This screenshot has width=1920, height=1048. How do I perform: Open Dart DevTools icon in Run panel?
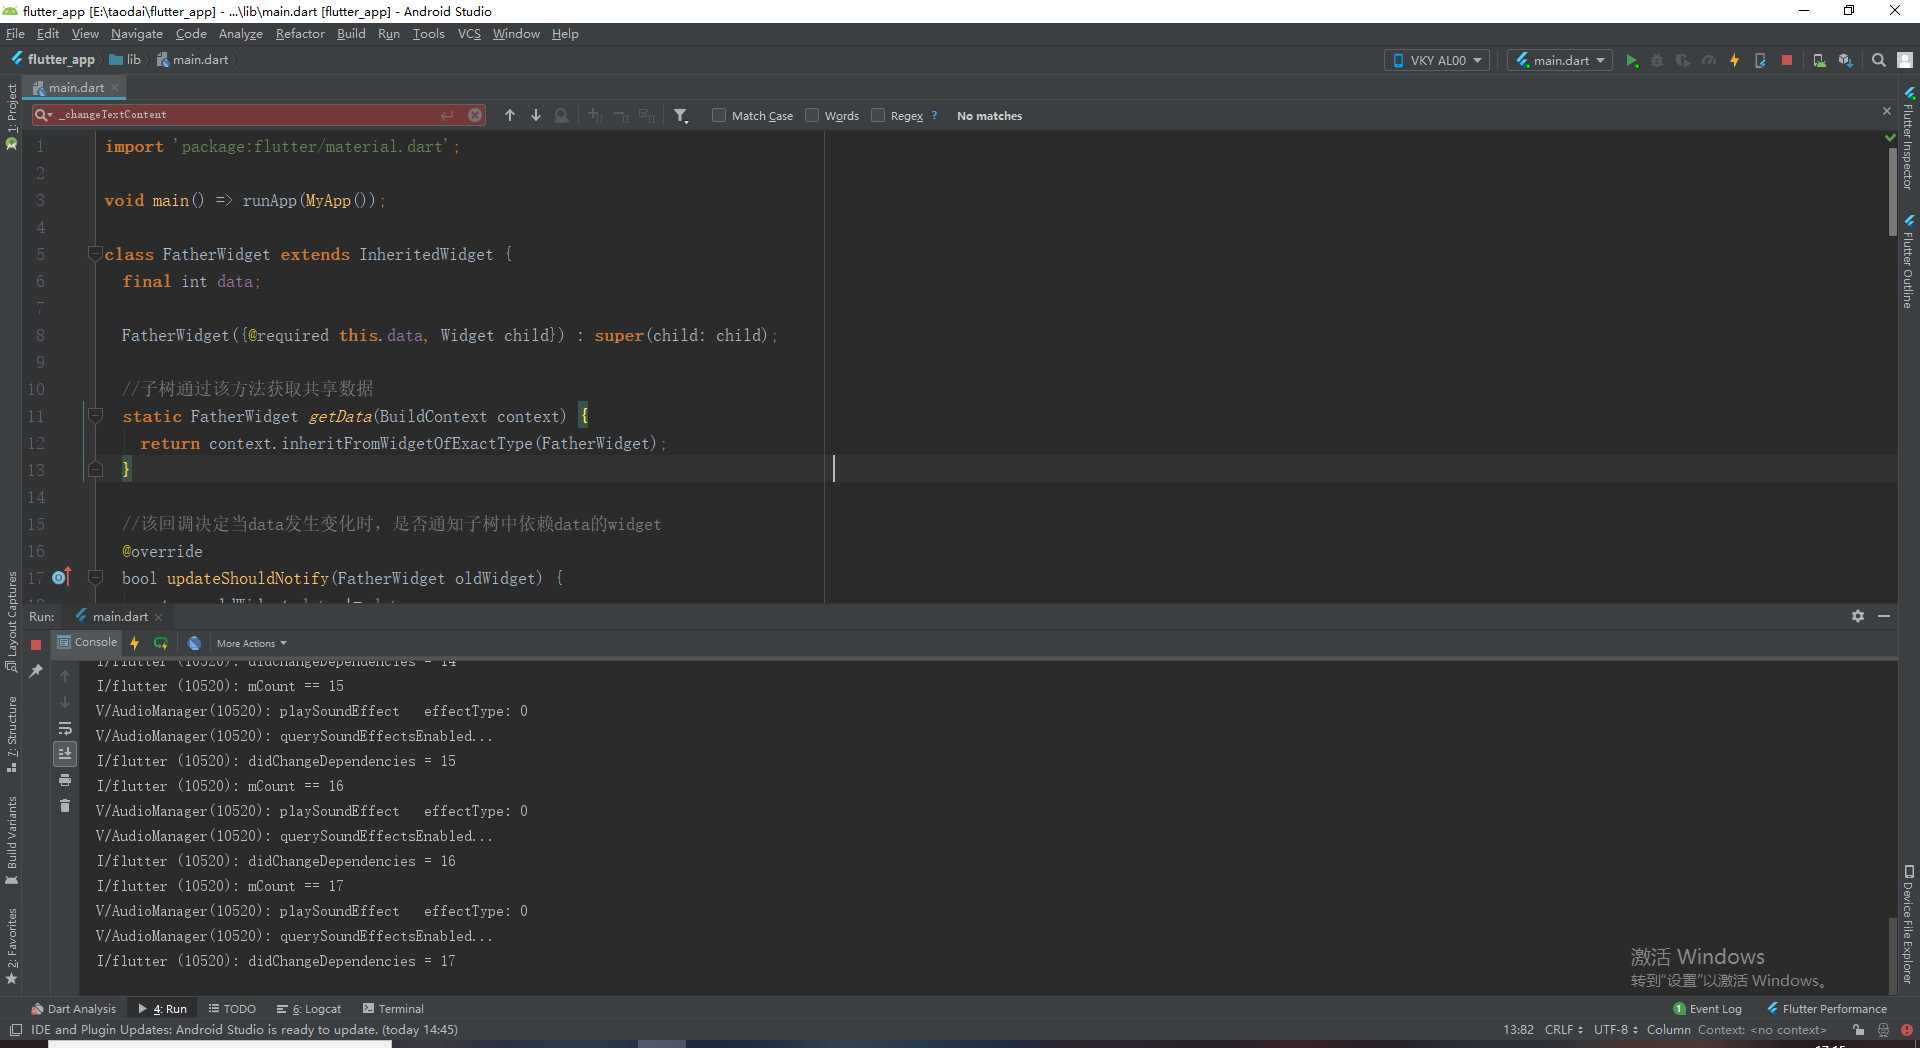pos(194,643)
